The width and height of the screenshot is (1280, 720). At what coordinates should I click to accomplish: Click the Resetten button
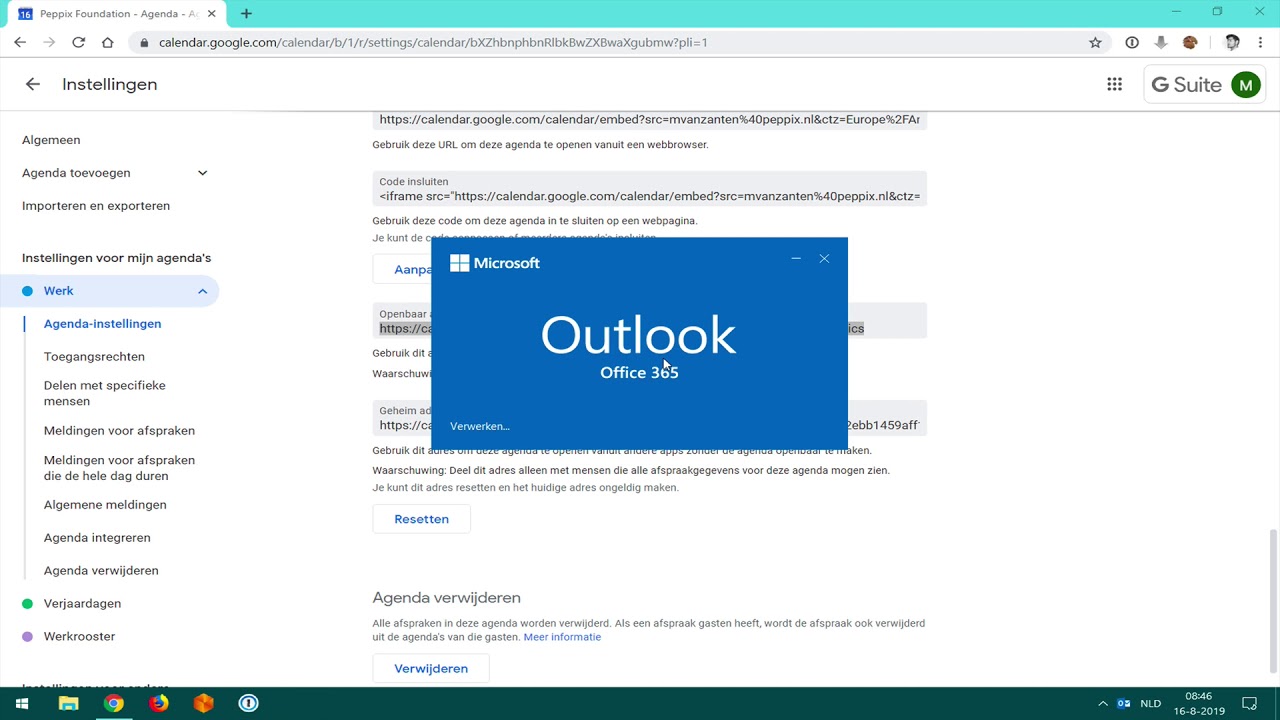421,519
